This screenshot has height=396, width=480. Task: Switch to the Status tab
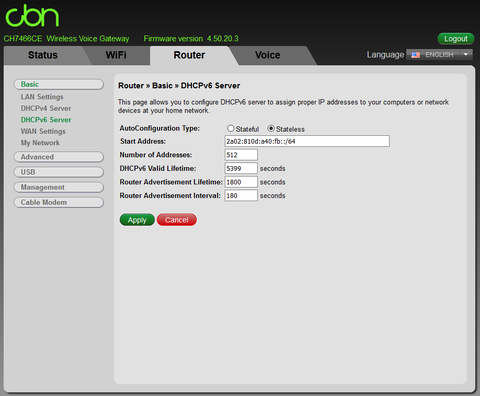43,55
